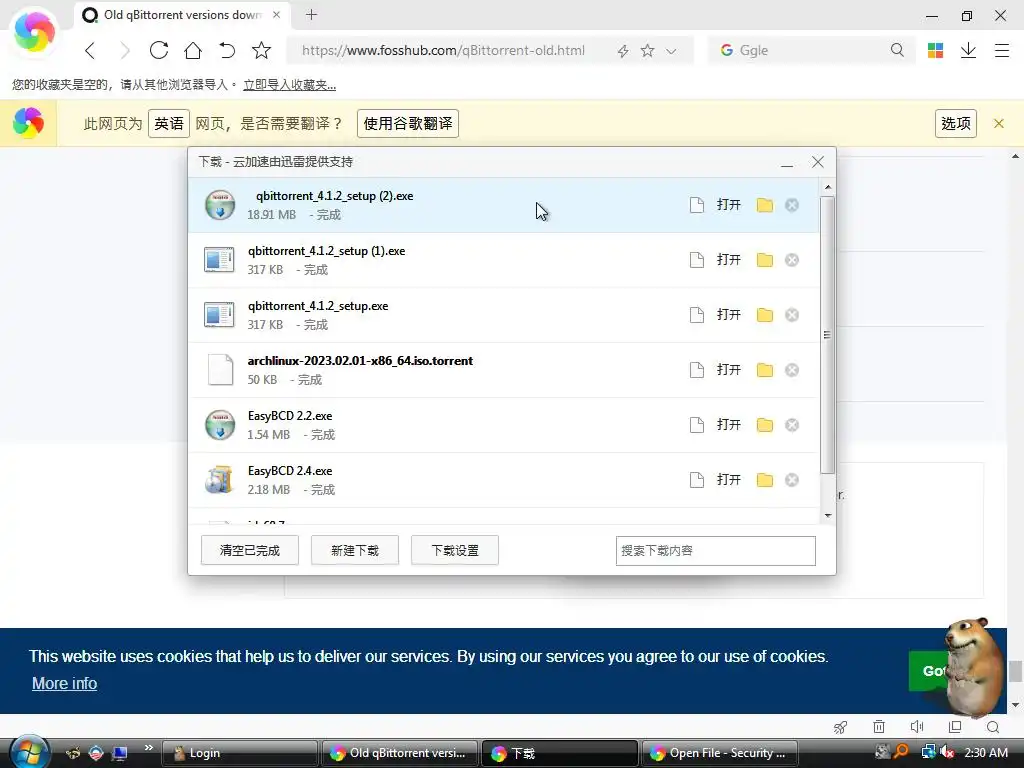Click the toolbar favorites star icon
1024x768 pixels.
[261, 50]
